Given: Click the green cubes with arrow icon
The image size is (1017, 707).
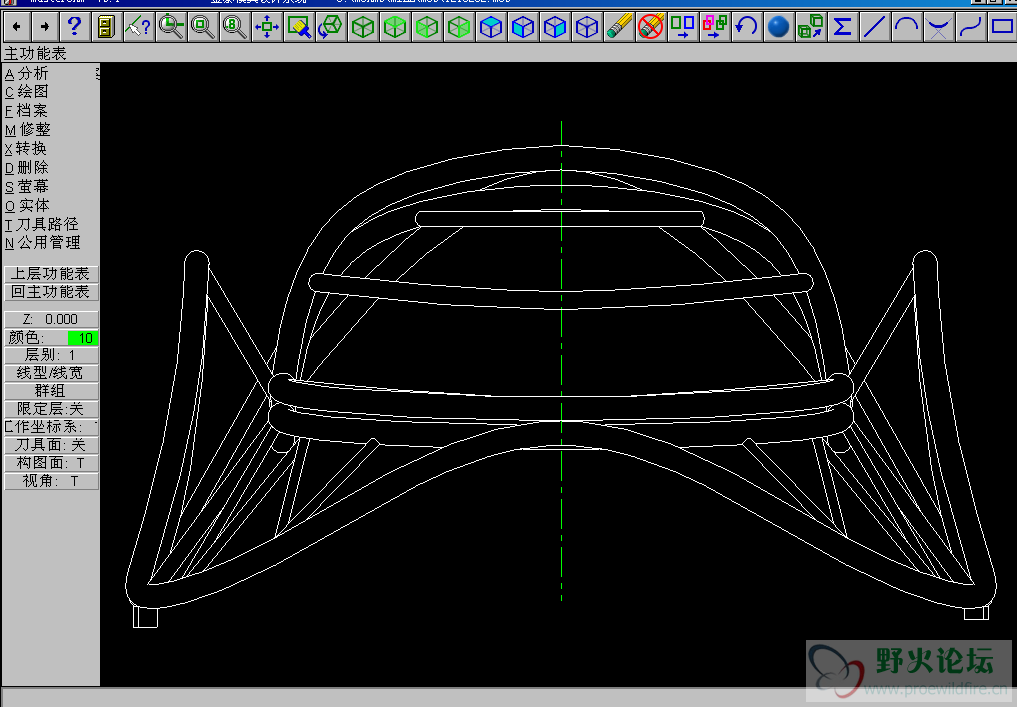Looking at the screenshot, I should (810, 27).
